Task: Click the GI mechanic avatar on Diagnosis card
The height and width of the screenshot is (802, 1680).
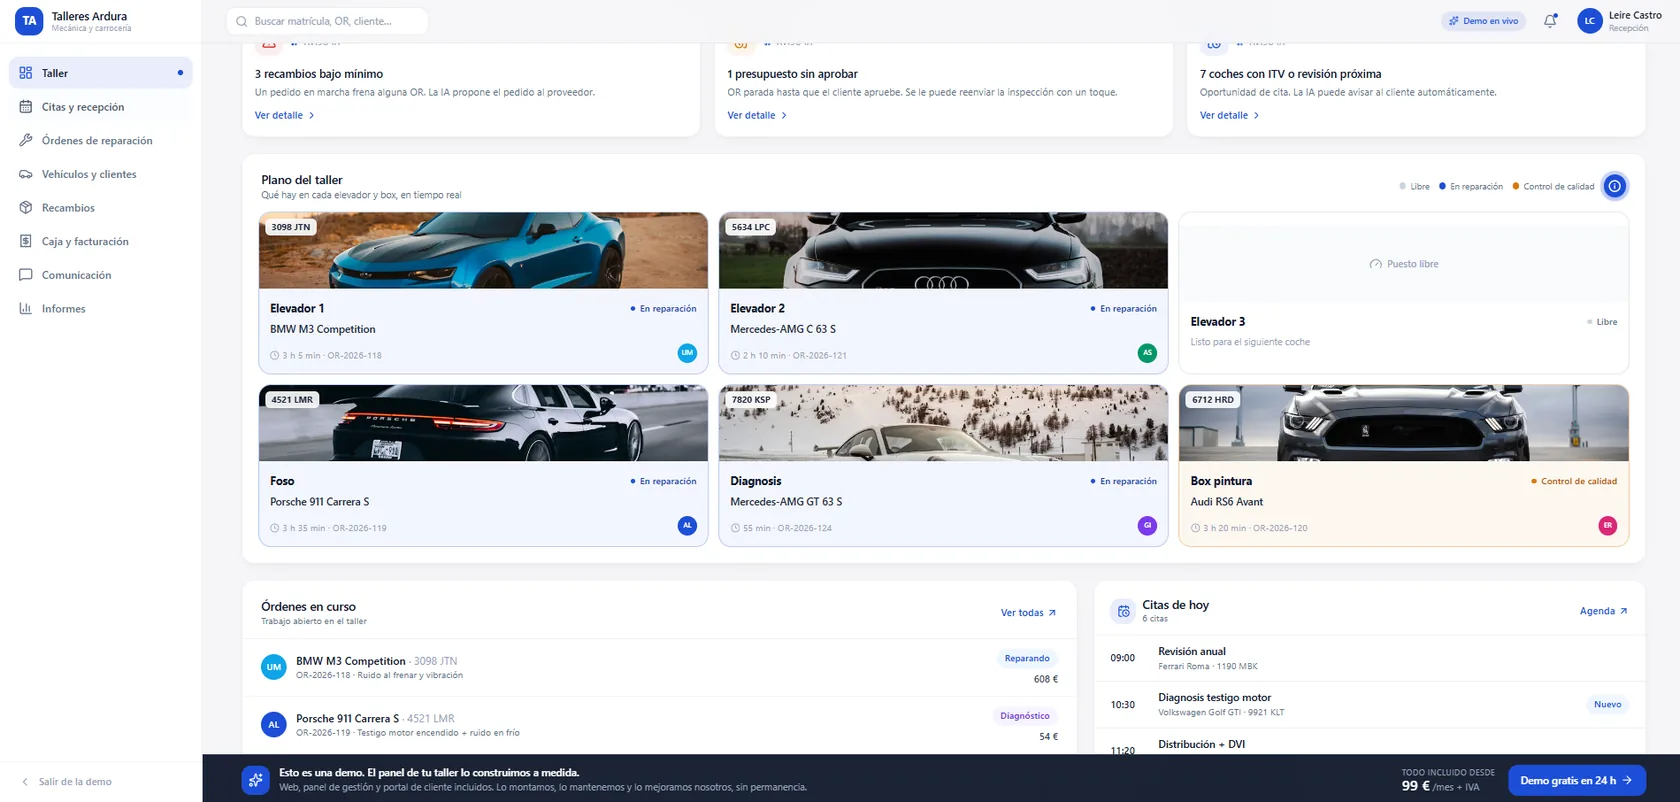Action: [1147, 525]
